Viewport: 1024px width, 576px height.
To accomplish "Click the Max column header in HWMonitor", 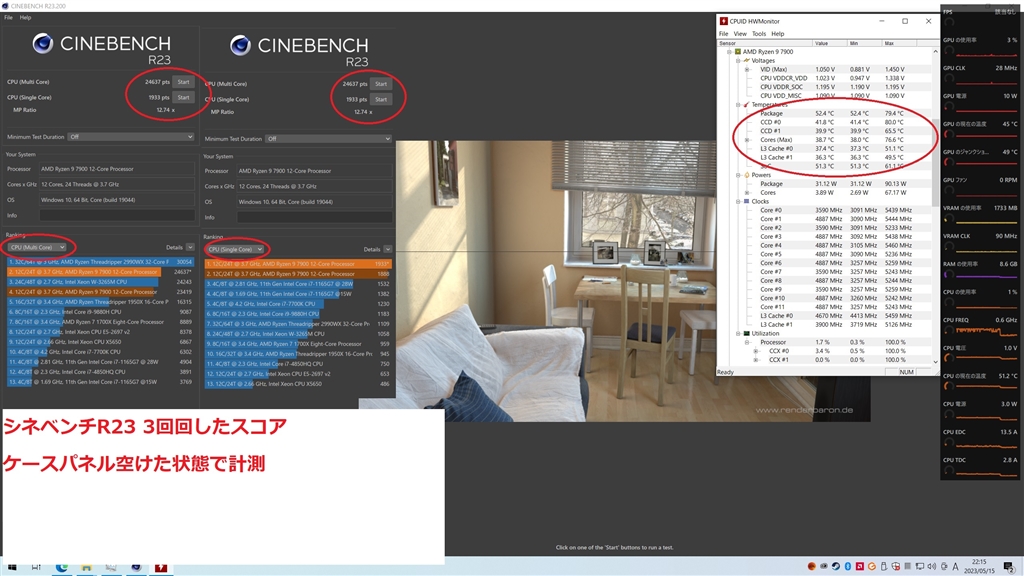I will 899,43.
